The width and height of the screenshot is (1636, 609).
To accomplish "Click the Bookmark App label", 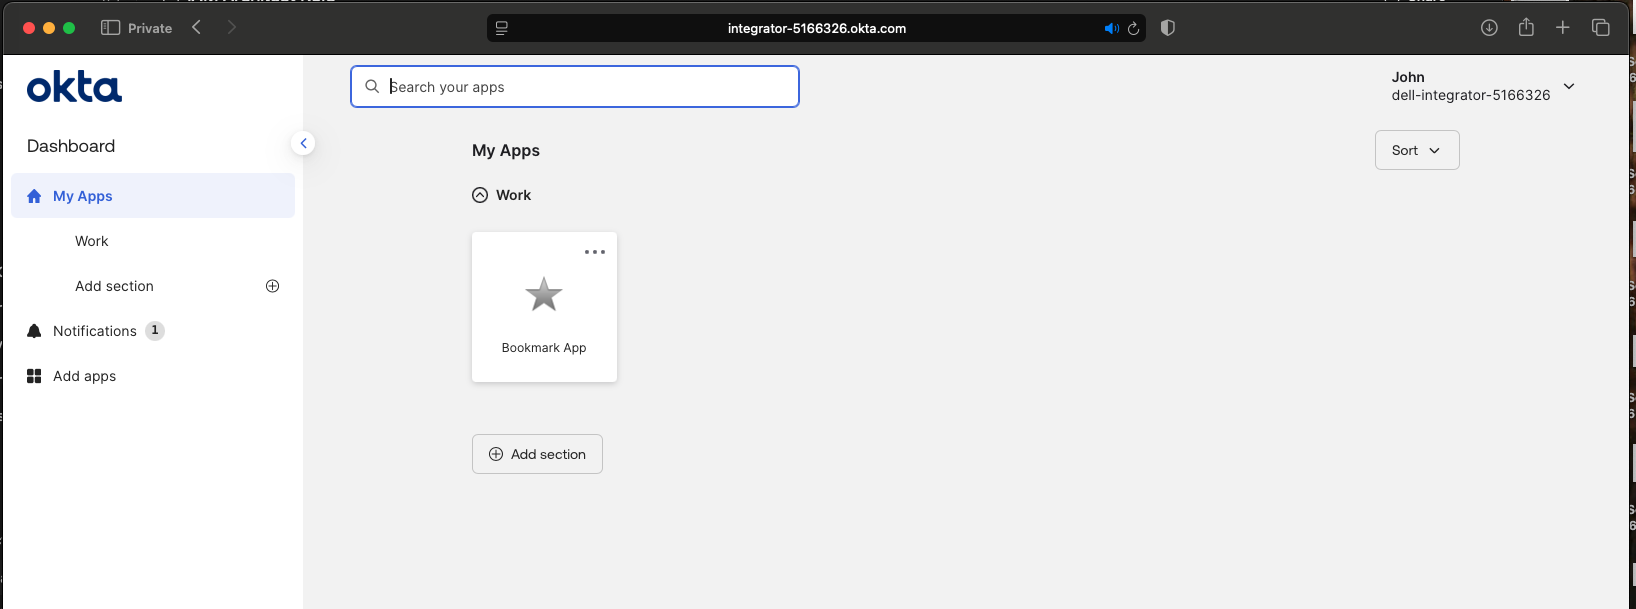I will (x=544, y=348).
